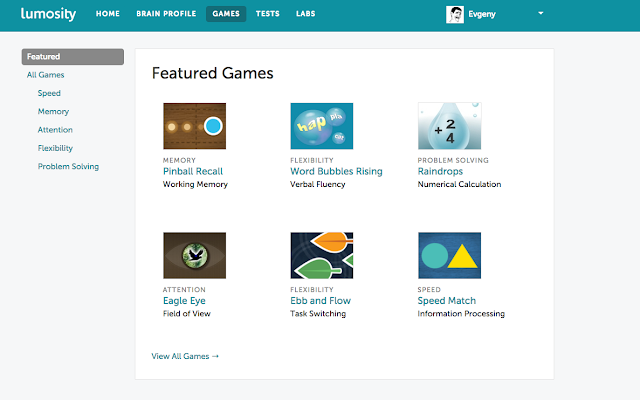The height and width of the screenshot is (400, 640).
Task: Open the Ebb and Flow leaves image
Action: point(322,256)
